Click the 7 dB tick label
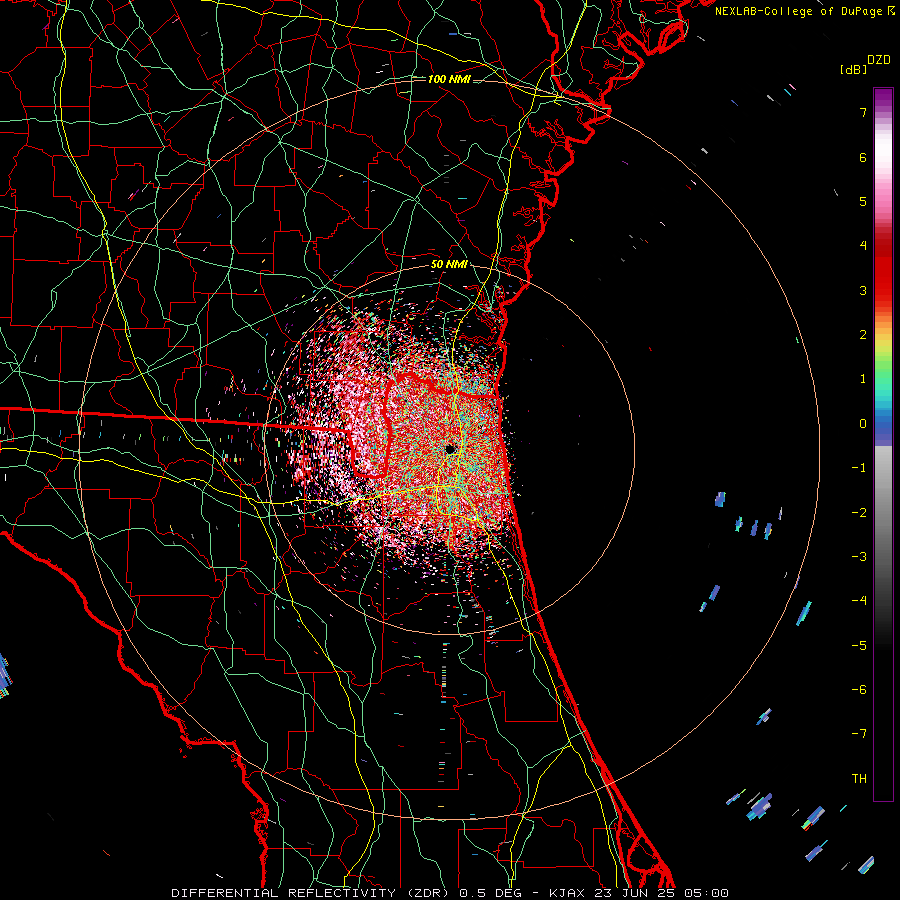 tap(863, 112)
